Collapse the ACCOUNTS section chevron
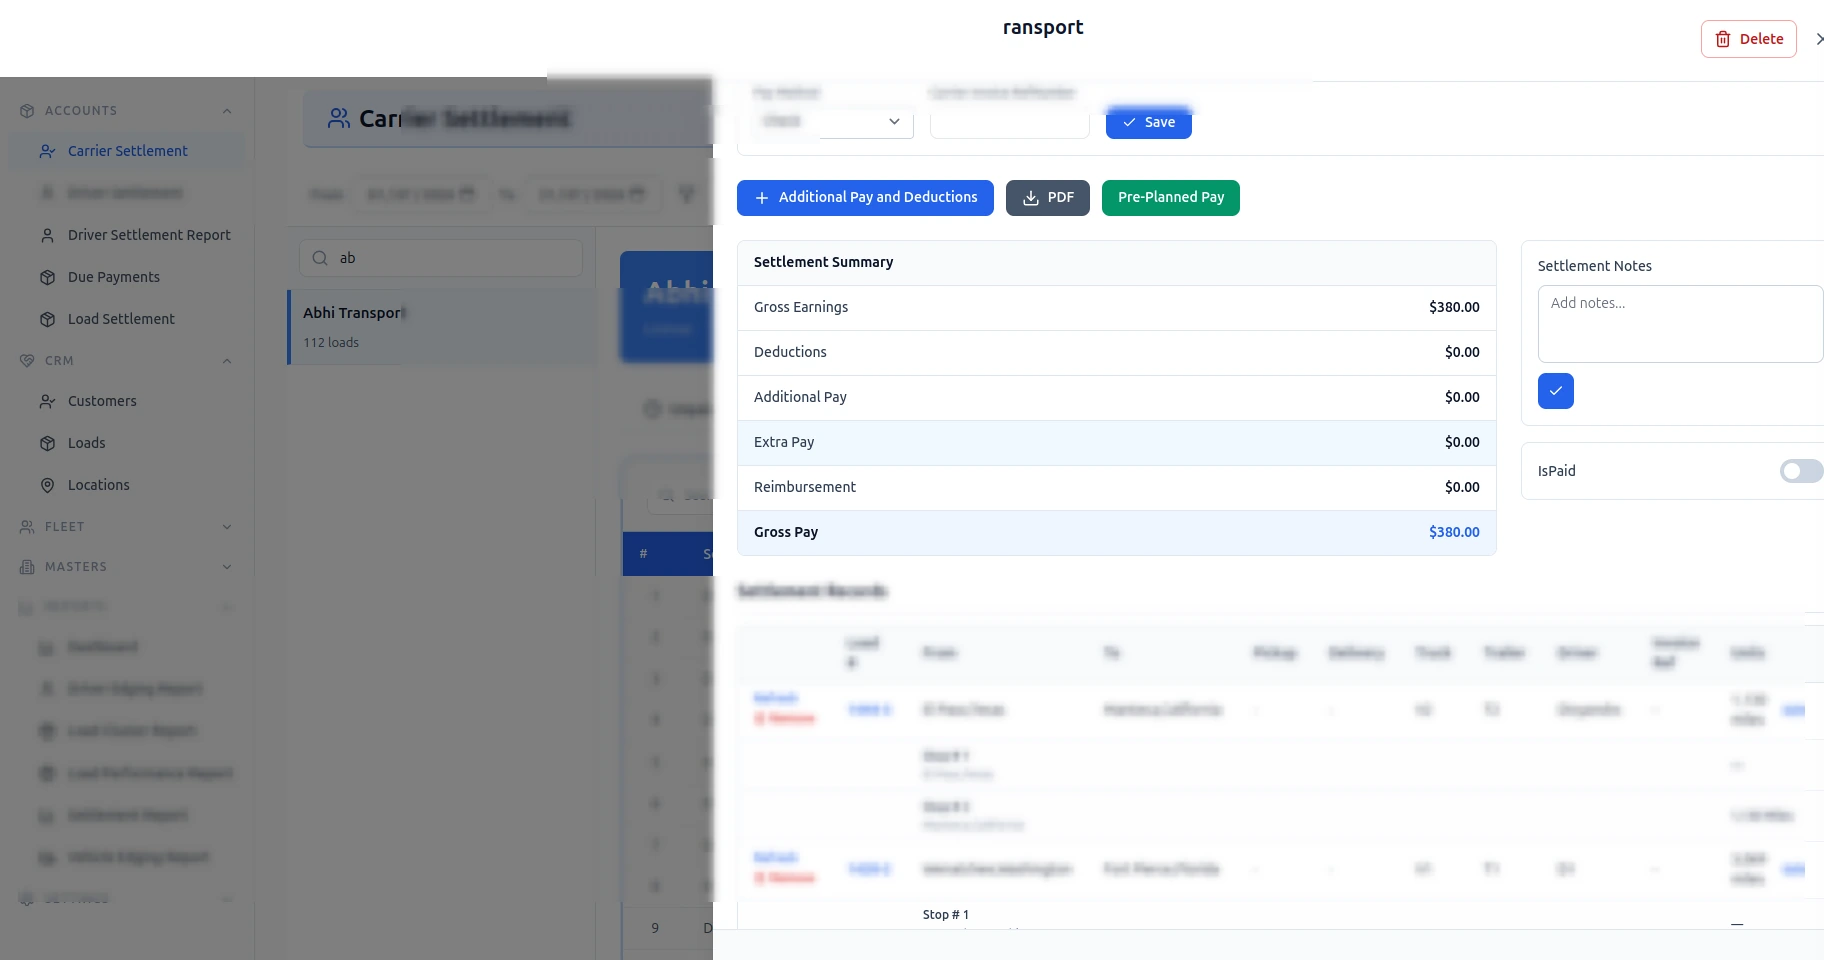 227,111
